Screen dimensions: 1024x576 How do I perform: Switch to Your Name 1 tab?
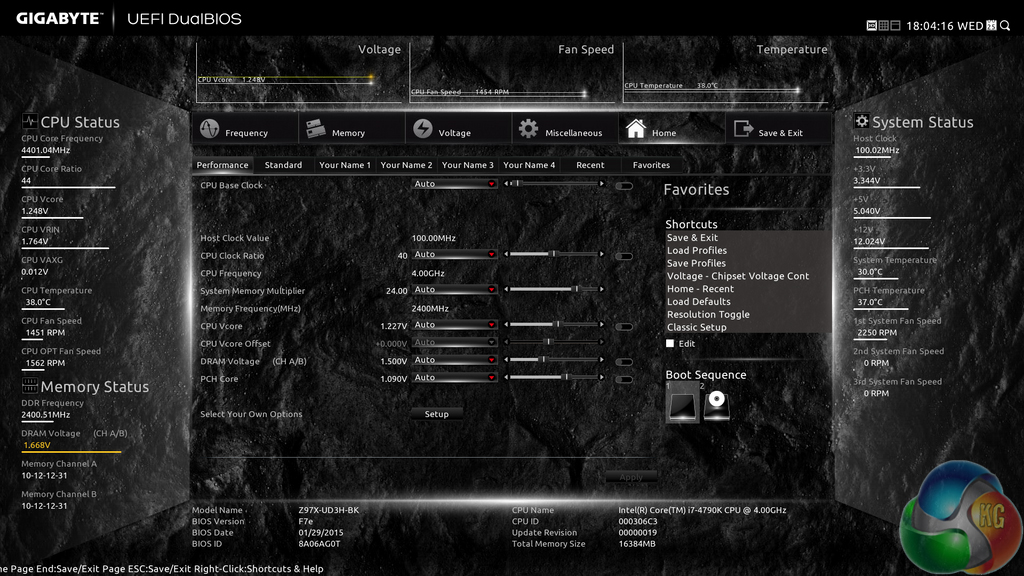pos(345,165)
